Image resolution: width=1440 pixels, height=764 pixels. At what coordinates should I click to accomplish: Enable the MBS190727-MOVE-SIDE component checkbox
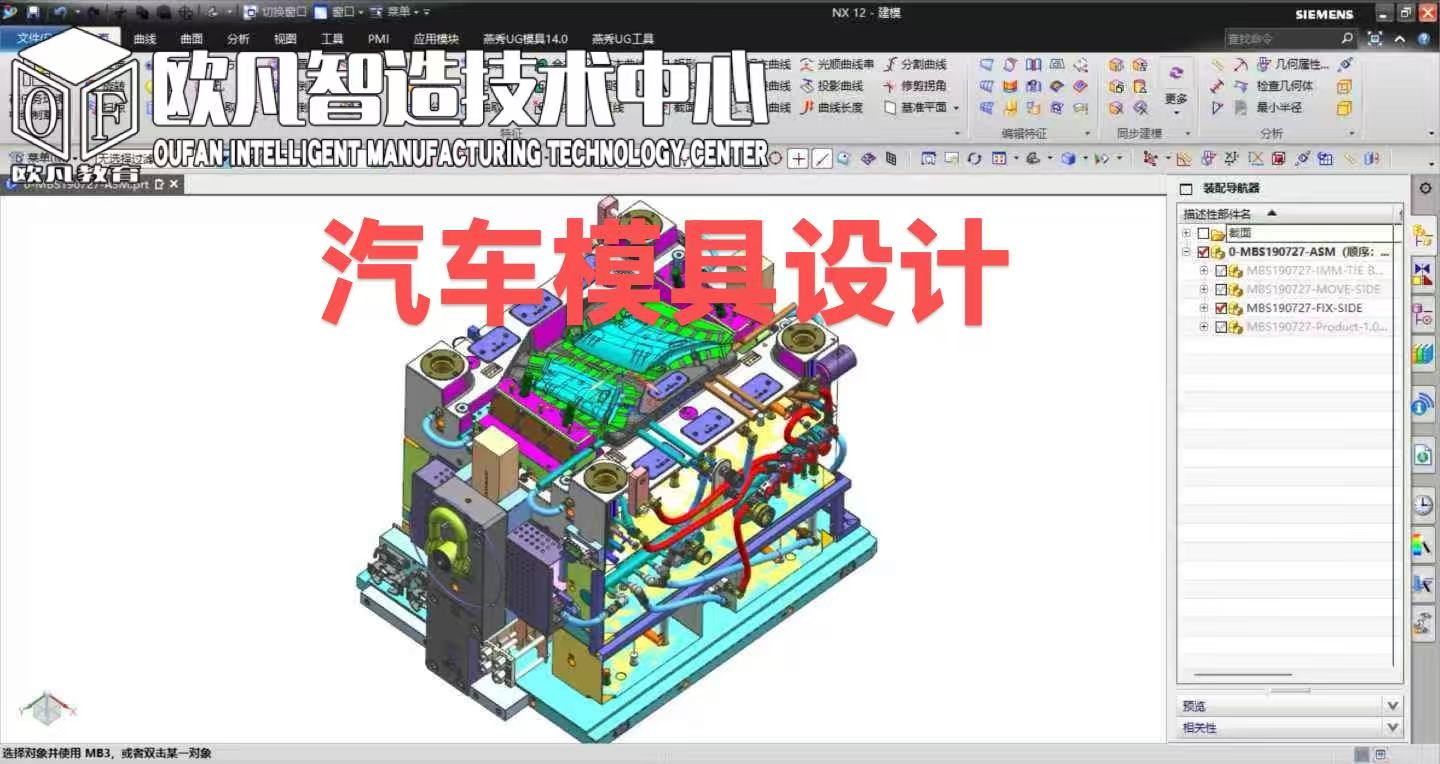coord(1220,289)
